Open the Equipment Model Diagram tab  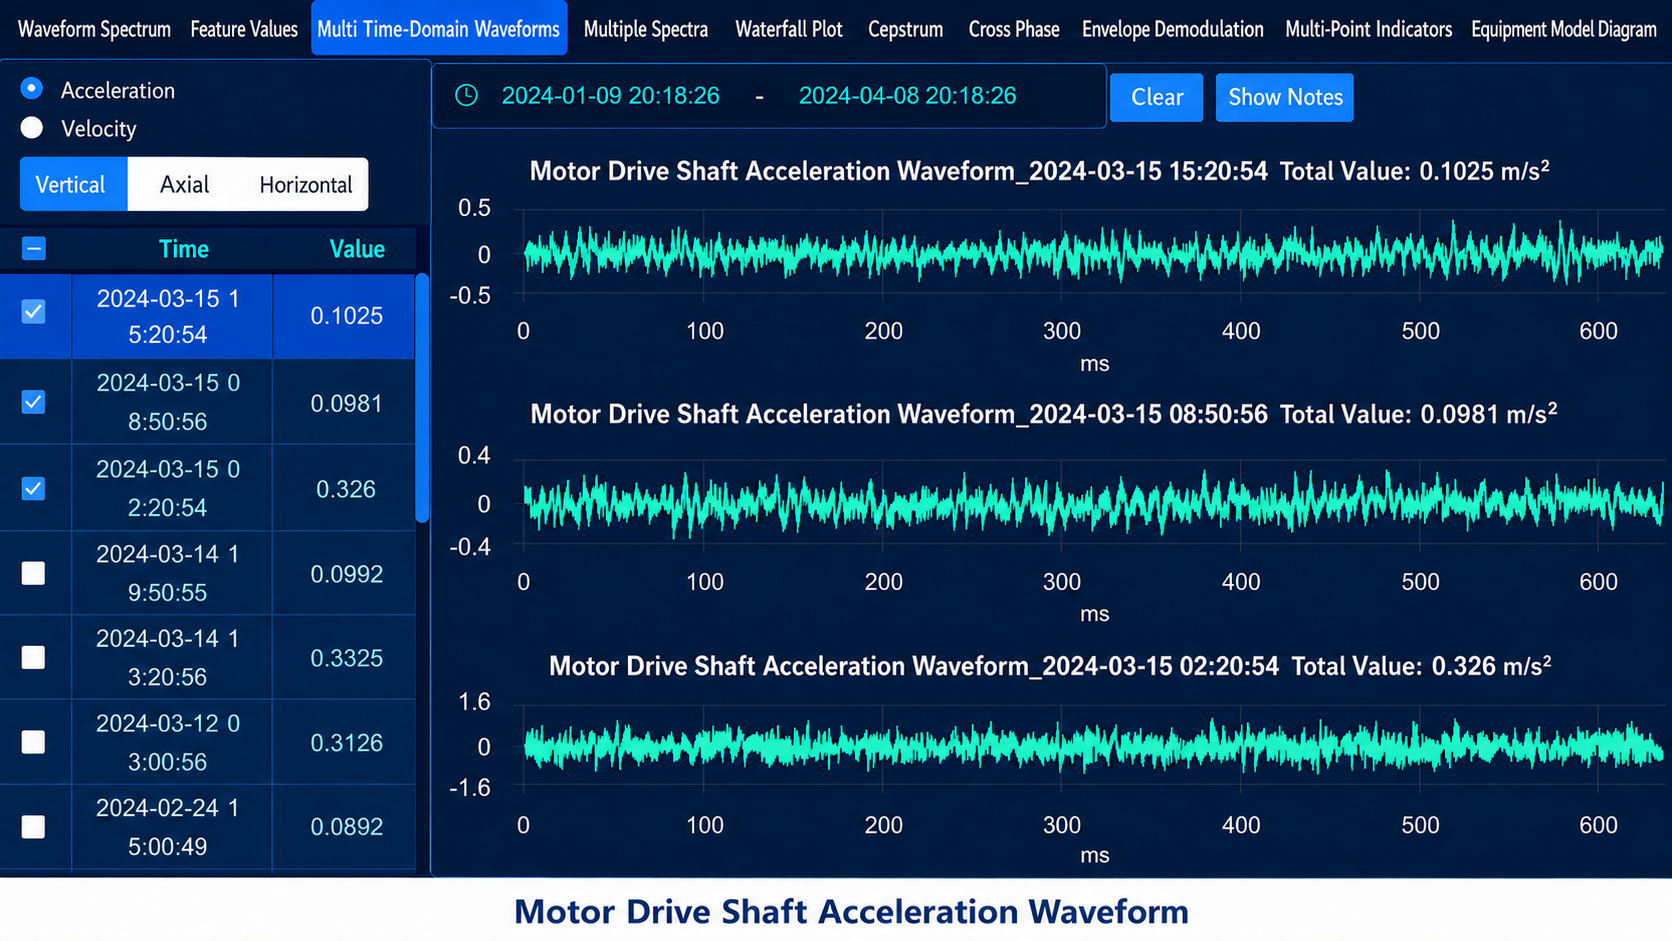(1564, 29)
